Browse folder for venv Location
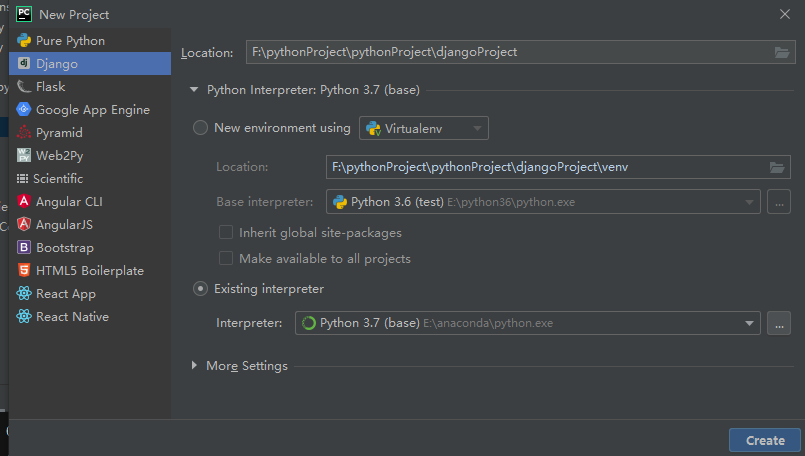Viewport: 805px width, 456px height. [777, 167]
